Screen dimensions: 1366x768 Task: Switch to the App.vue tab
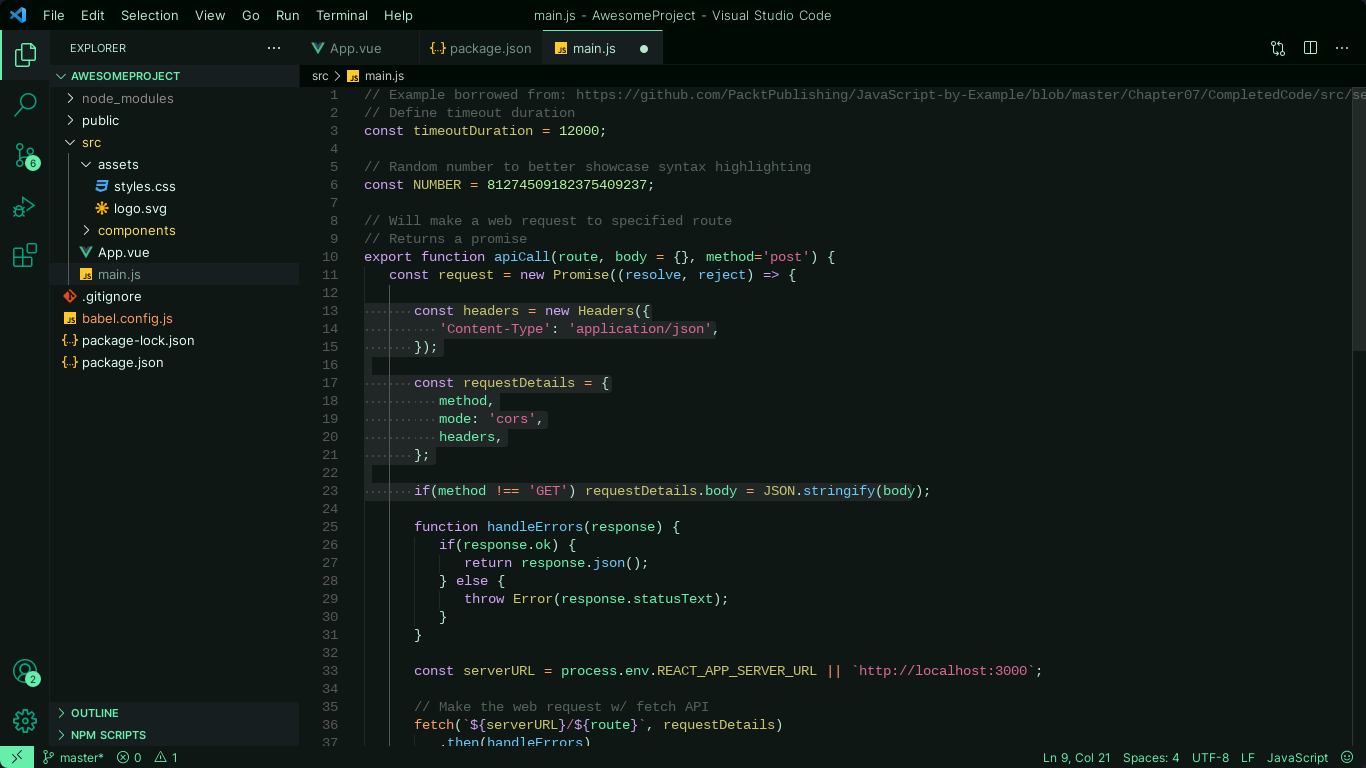pos(357,48)
